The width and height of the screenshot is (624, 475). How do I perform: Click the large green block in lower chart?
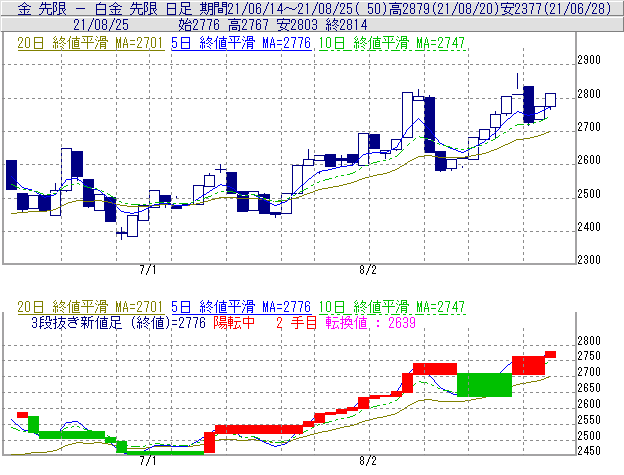[484, 385]
